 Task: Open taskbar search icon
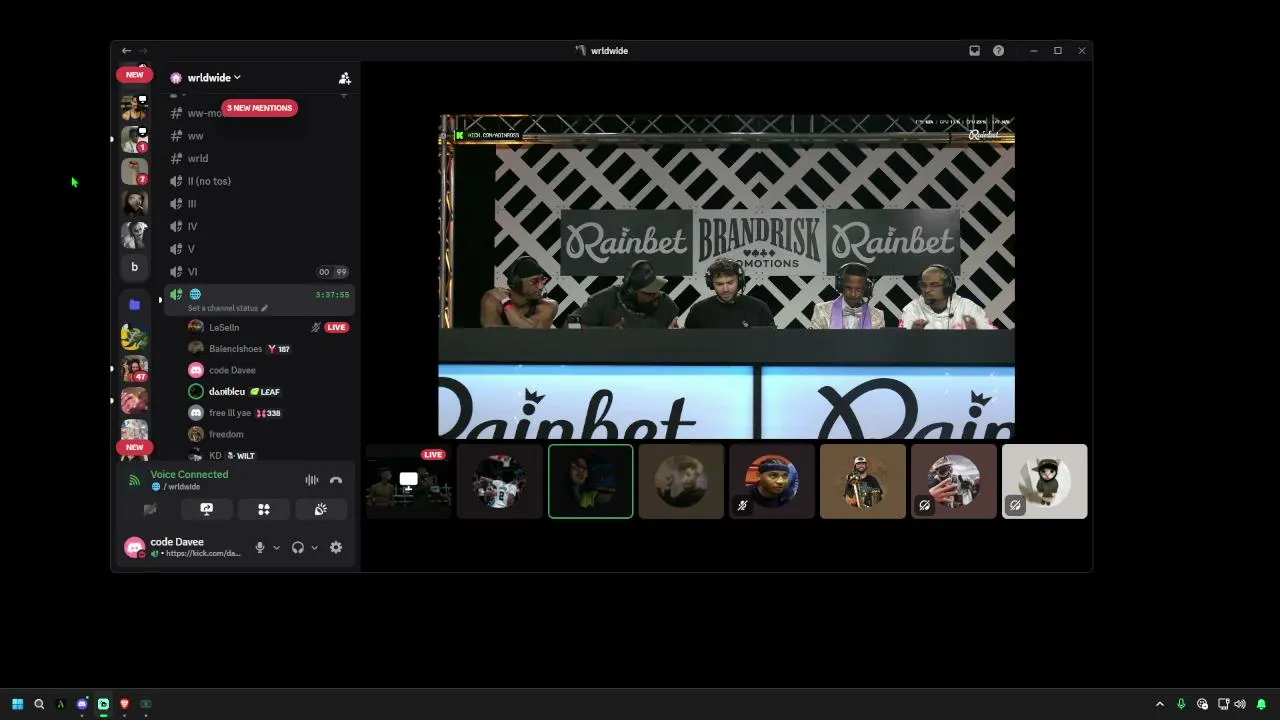click(39, 704)
